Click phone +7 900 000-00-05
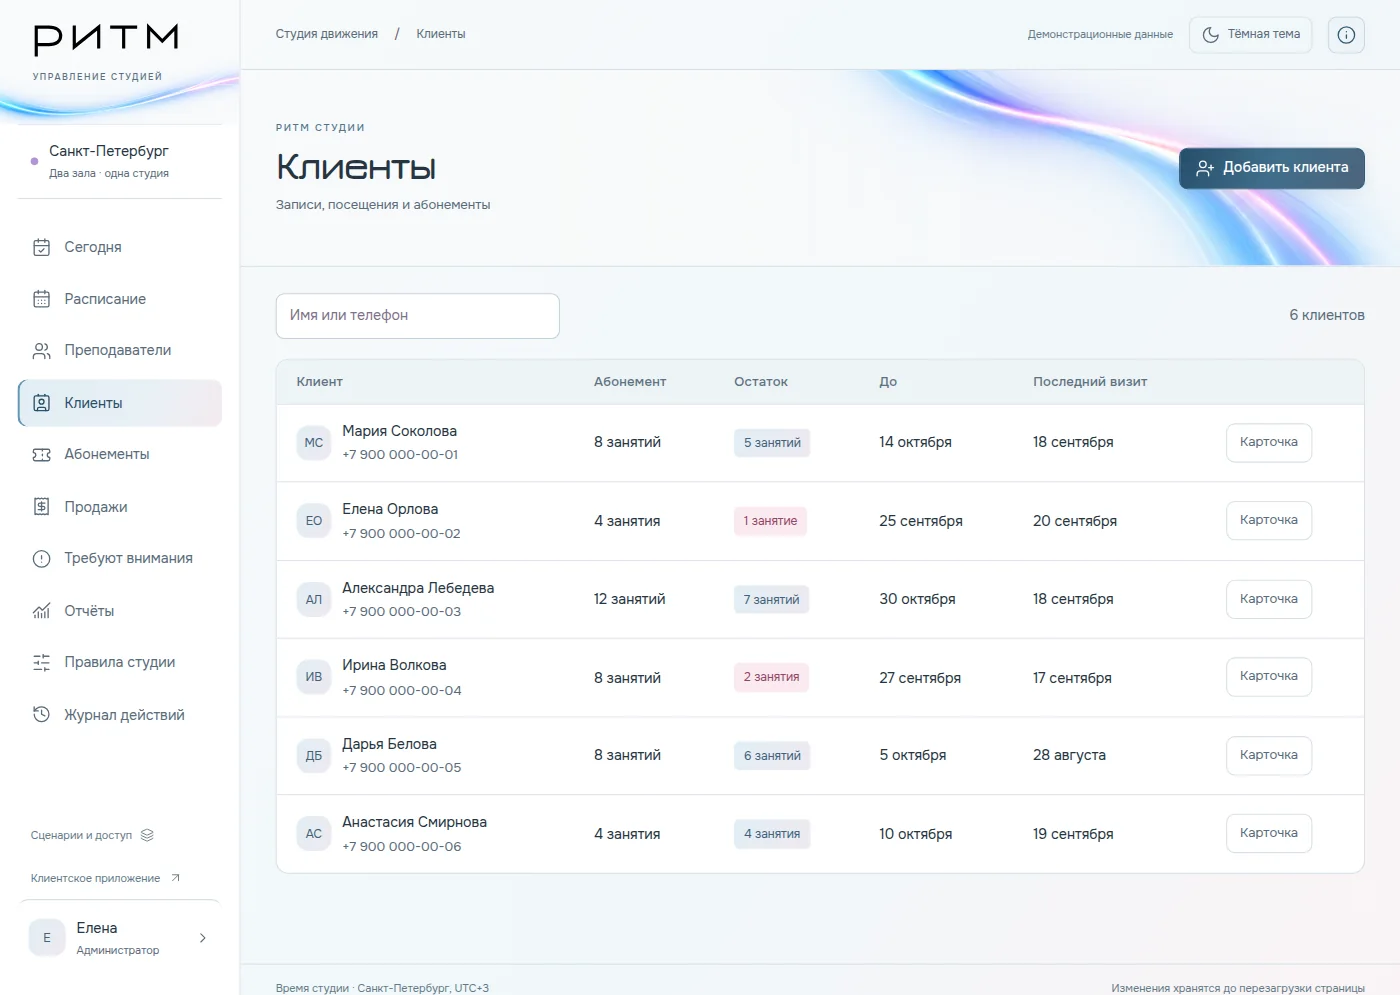Viewport: 1400px width, 995px height. pyautogui.click(x=402, y=768)
